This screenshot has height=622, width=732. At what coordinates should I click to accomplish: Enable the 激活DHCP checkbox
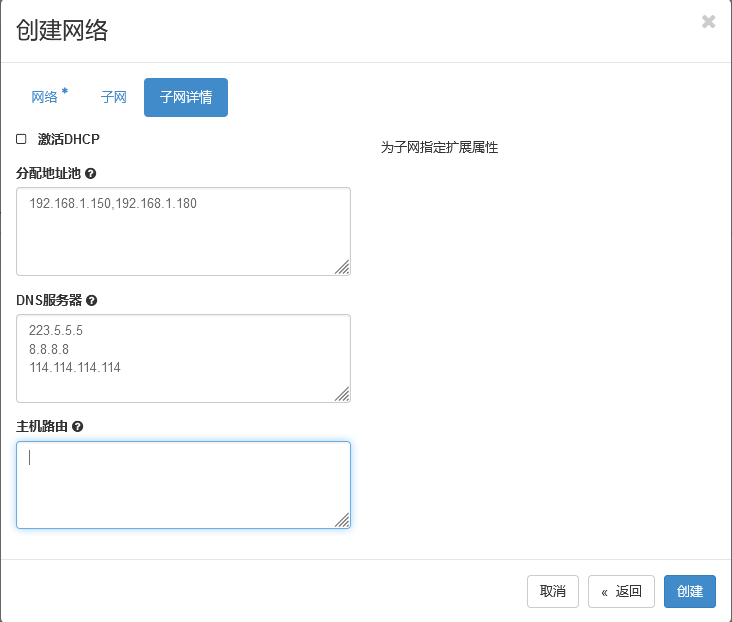21,139
